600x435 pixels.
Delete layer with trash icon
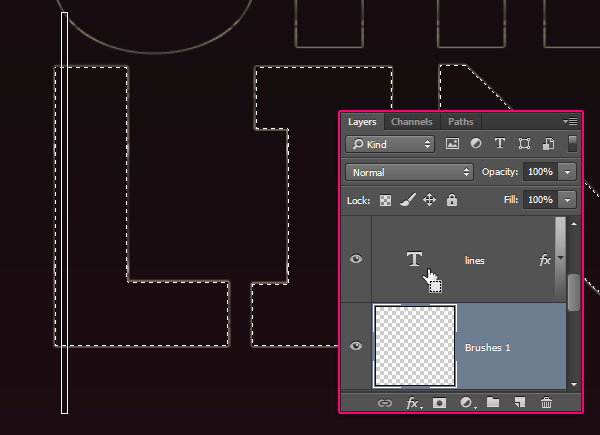(546, 403)
